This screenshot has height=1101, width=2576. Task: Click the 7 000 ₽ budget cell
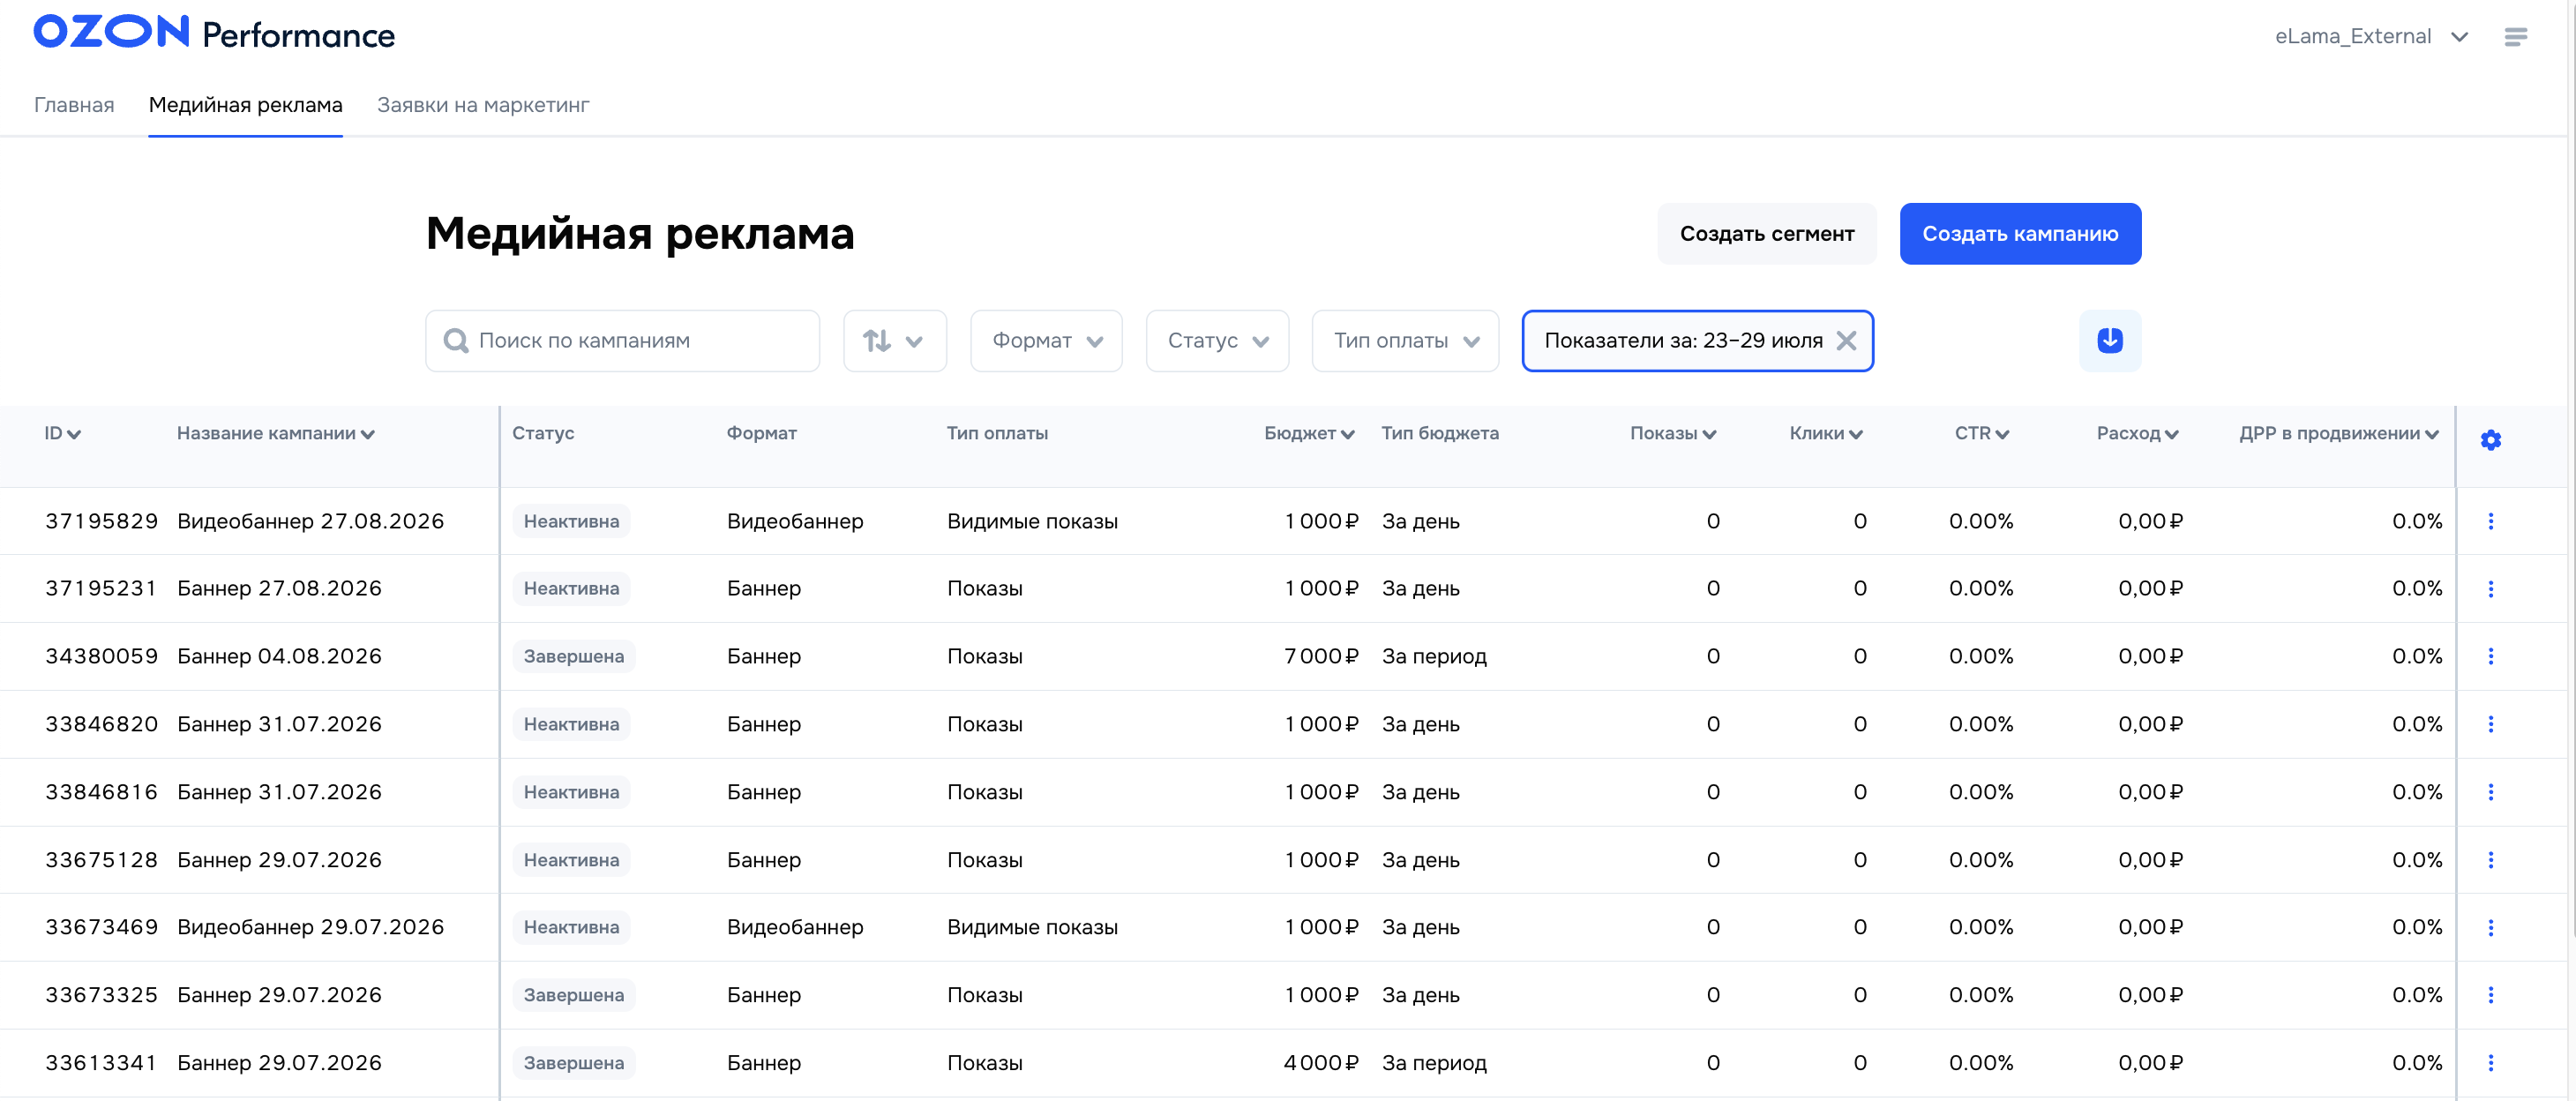[x=1321, y=656]
